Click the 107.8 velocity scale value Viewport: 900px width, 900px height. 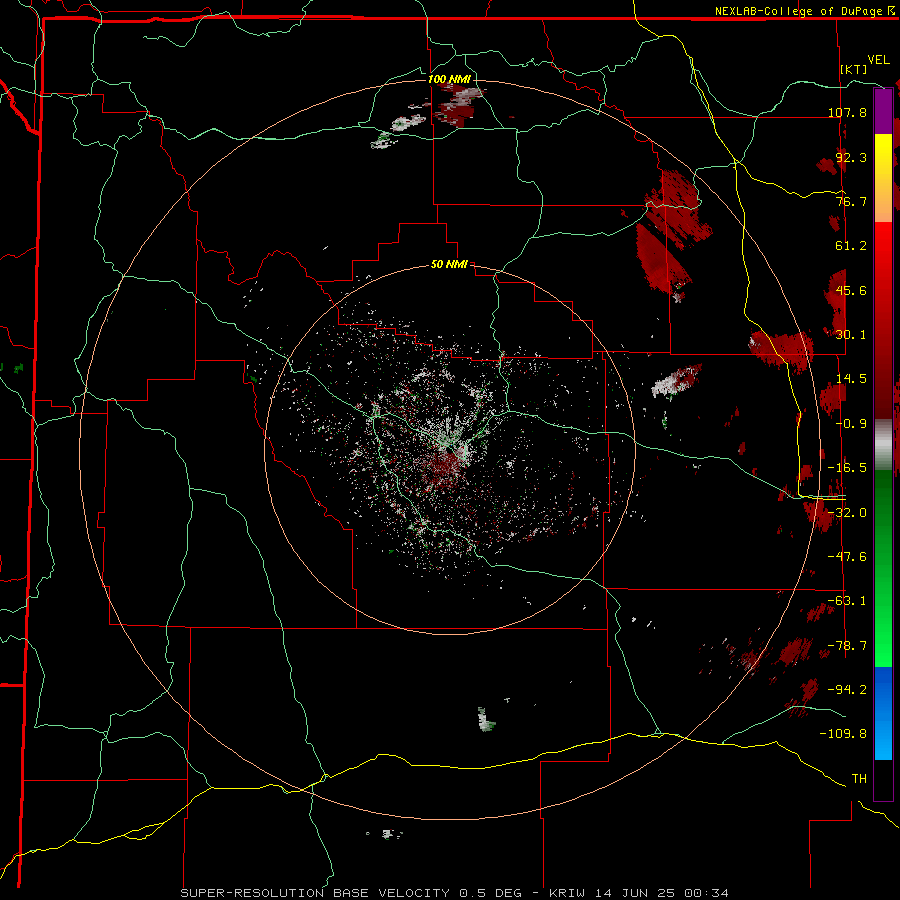(847, 112)
